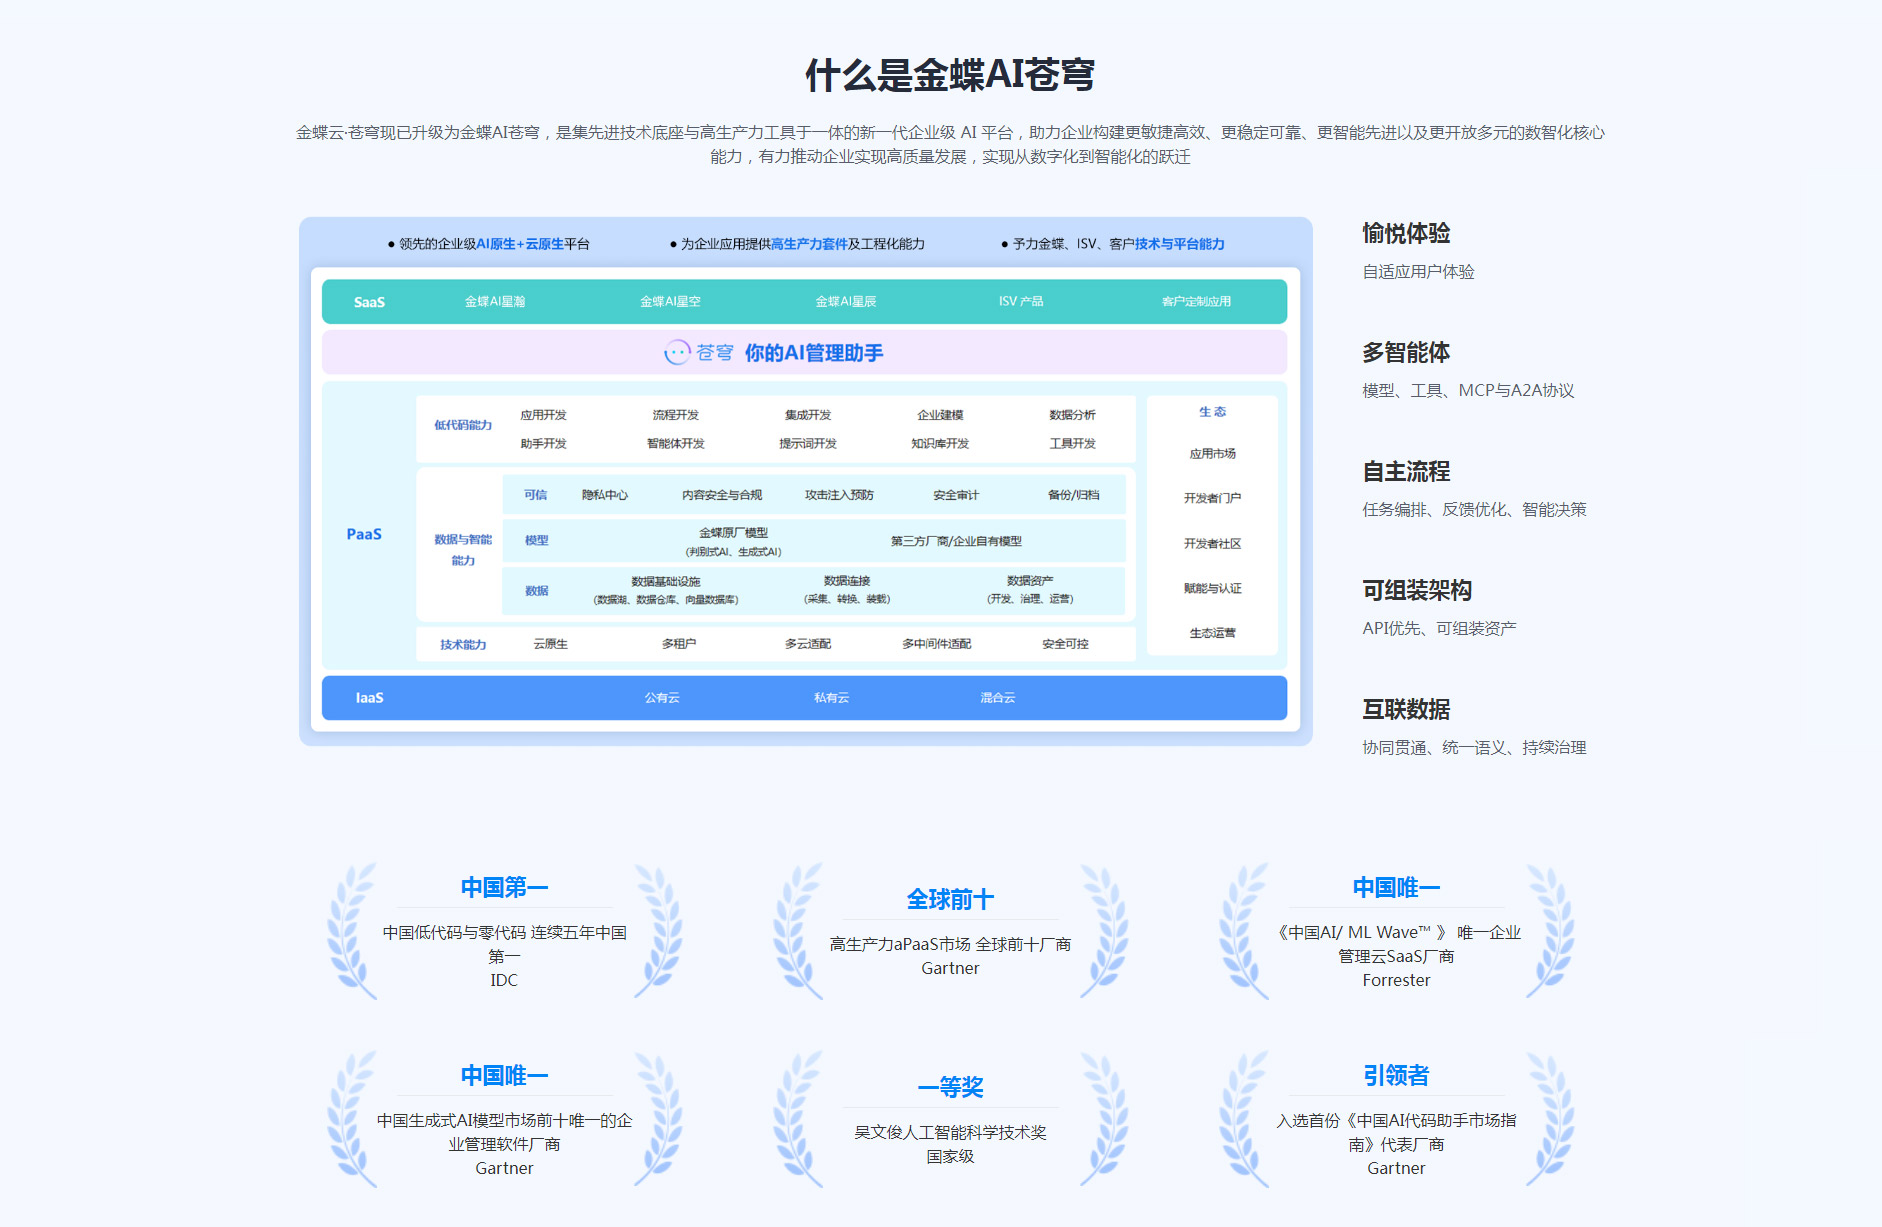This screenshot has width=1882, height=1227.
Task: Click 智能体开发 in the low-code section
Action: click(676, 444)
